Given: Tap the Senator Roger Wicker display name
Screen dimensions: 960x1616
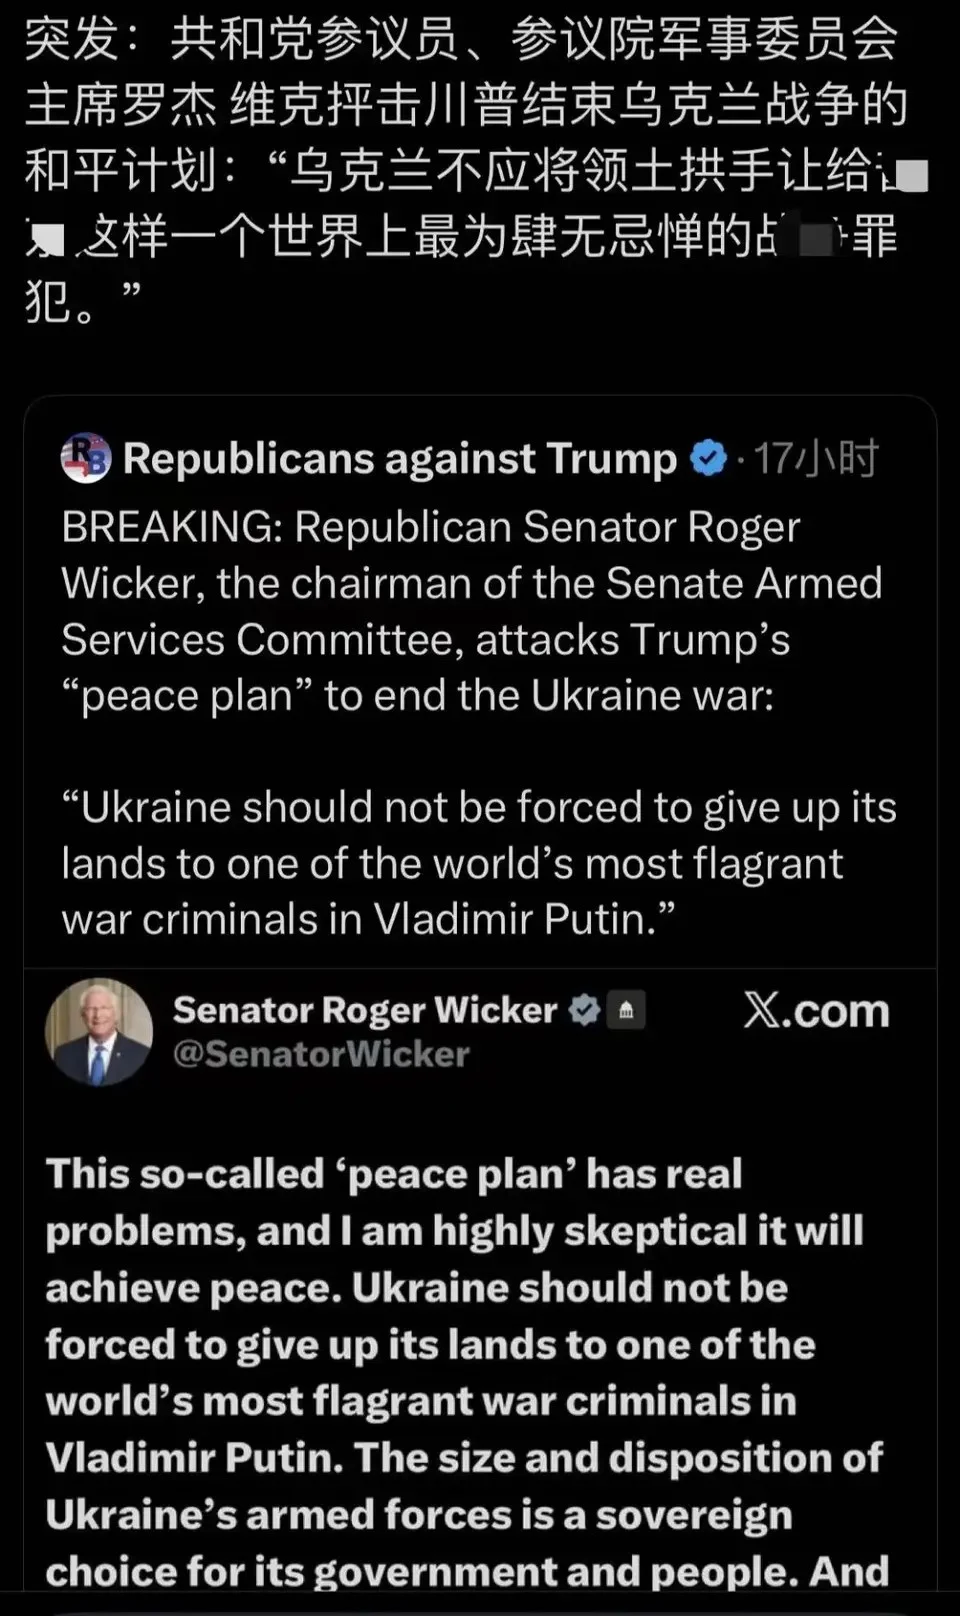Looking at the screenshot, I should coord(365,1010).
